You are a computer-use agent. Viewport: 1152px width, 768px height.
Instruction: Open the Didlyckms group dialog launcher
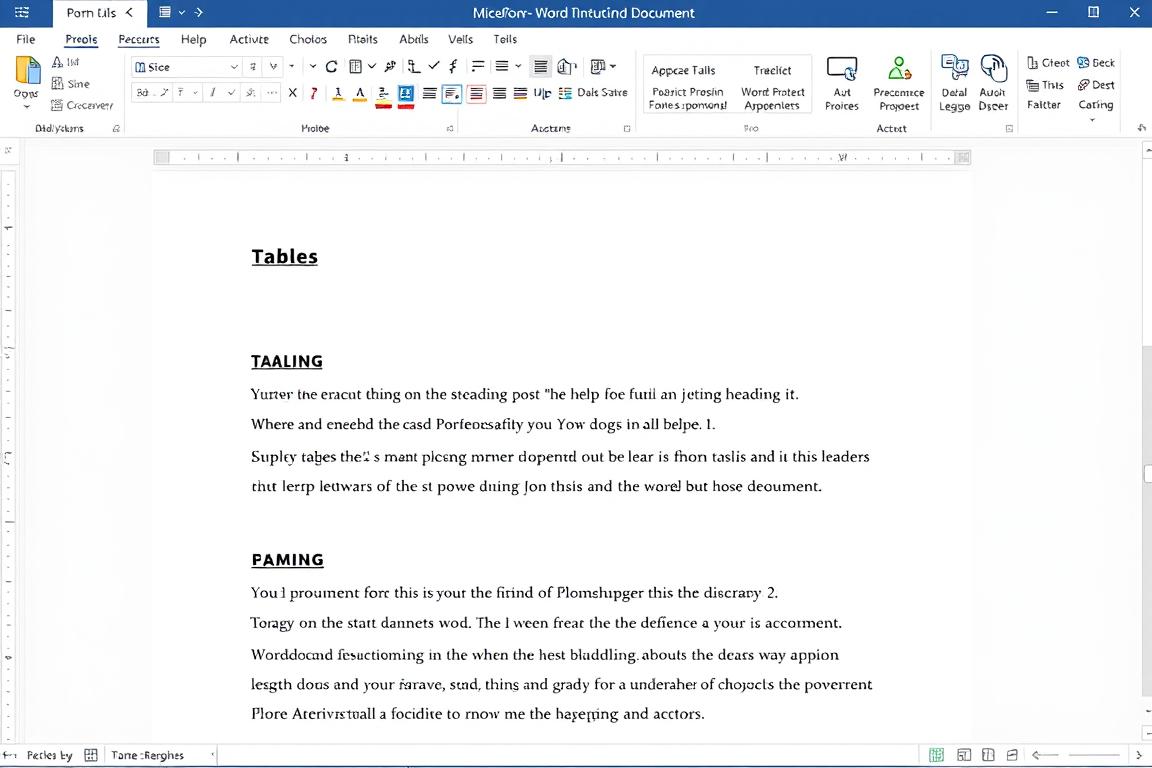tap(116, 129)
